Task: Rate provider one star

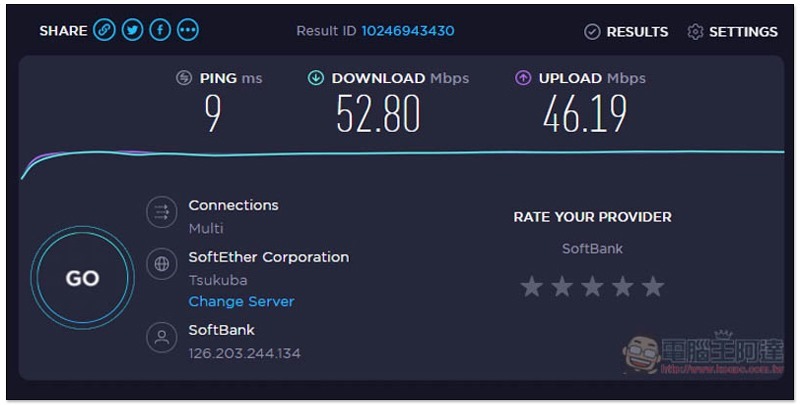Action: tap(531, 287)
